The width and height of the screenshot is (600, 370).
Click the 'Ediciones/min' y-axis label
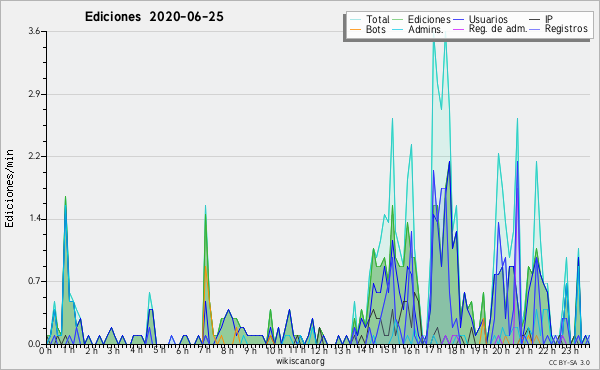[9, 188]
